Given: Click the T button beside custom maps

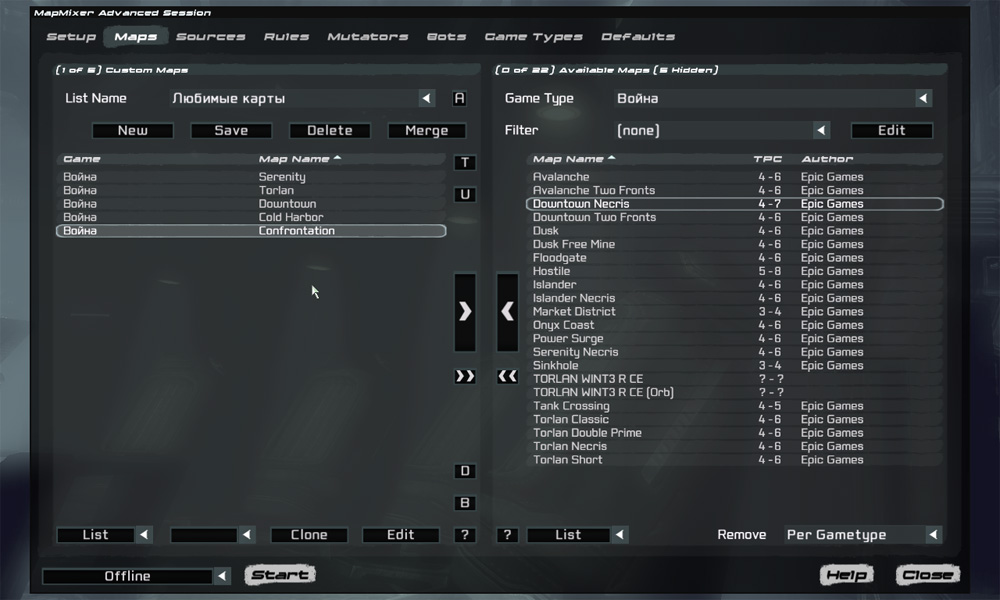Looking at the screenshot, I should (x=465, y=163).
